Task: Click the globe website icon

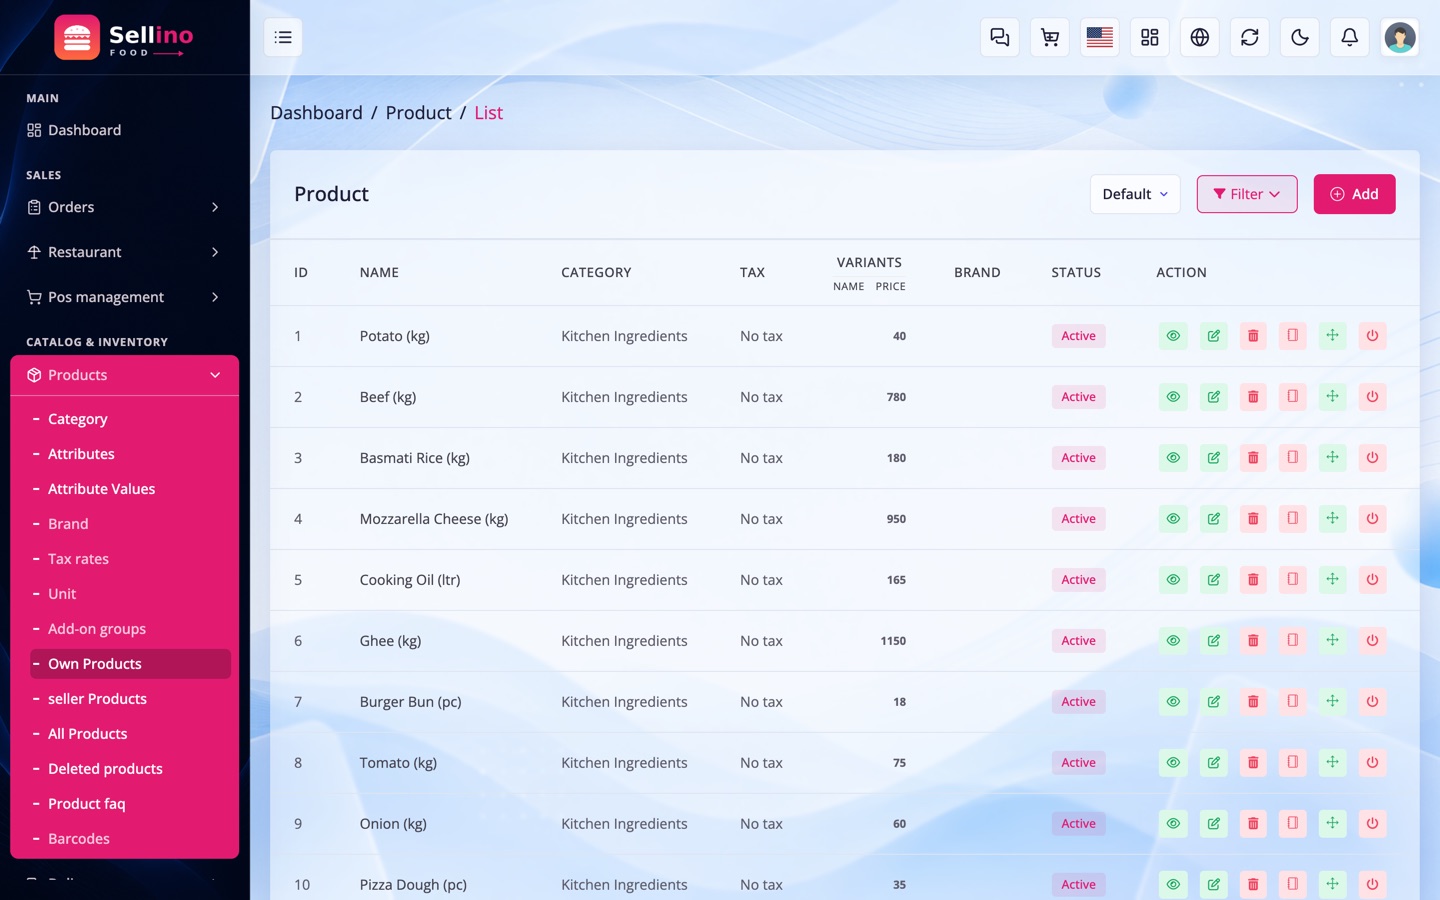Action: pyautogui.click(x=1200, y=38)
